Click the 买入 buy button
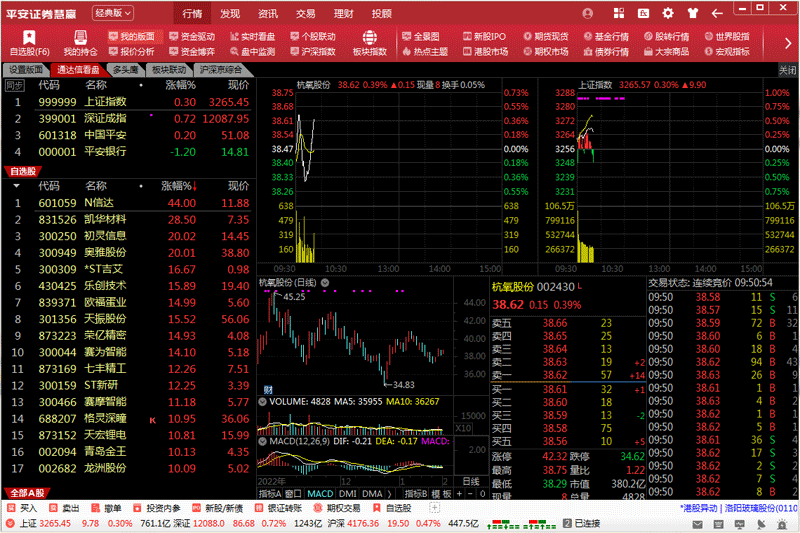Viewport: 800px width, 533px height. point(22,508)
